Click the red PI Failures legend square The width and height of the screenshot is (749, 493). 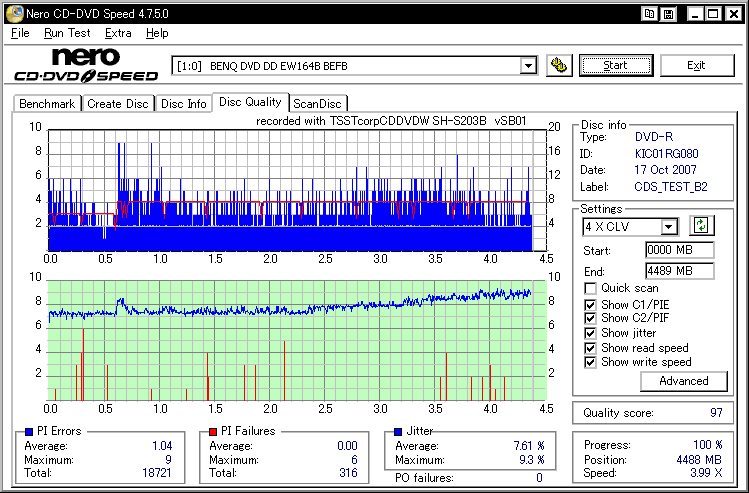pos(212,431)
